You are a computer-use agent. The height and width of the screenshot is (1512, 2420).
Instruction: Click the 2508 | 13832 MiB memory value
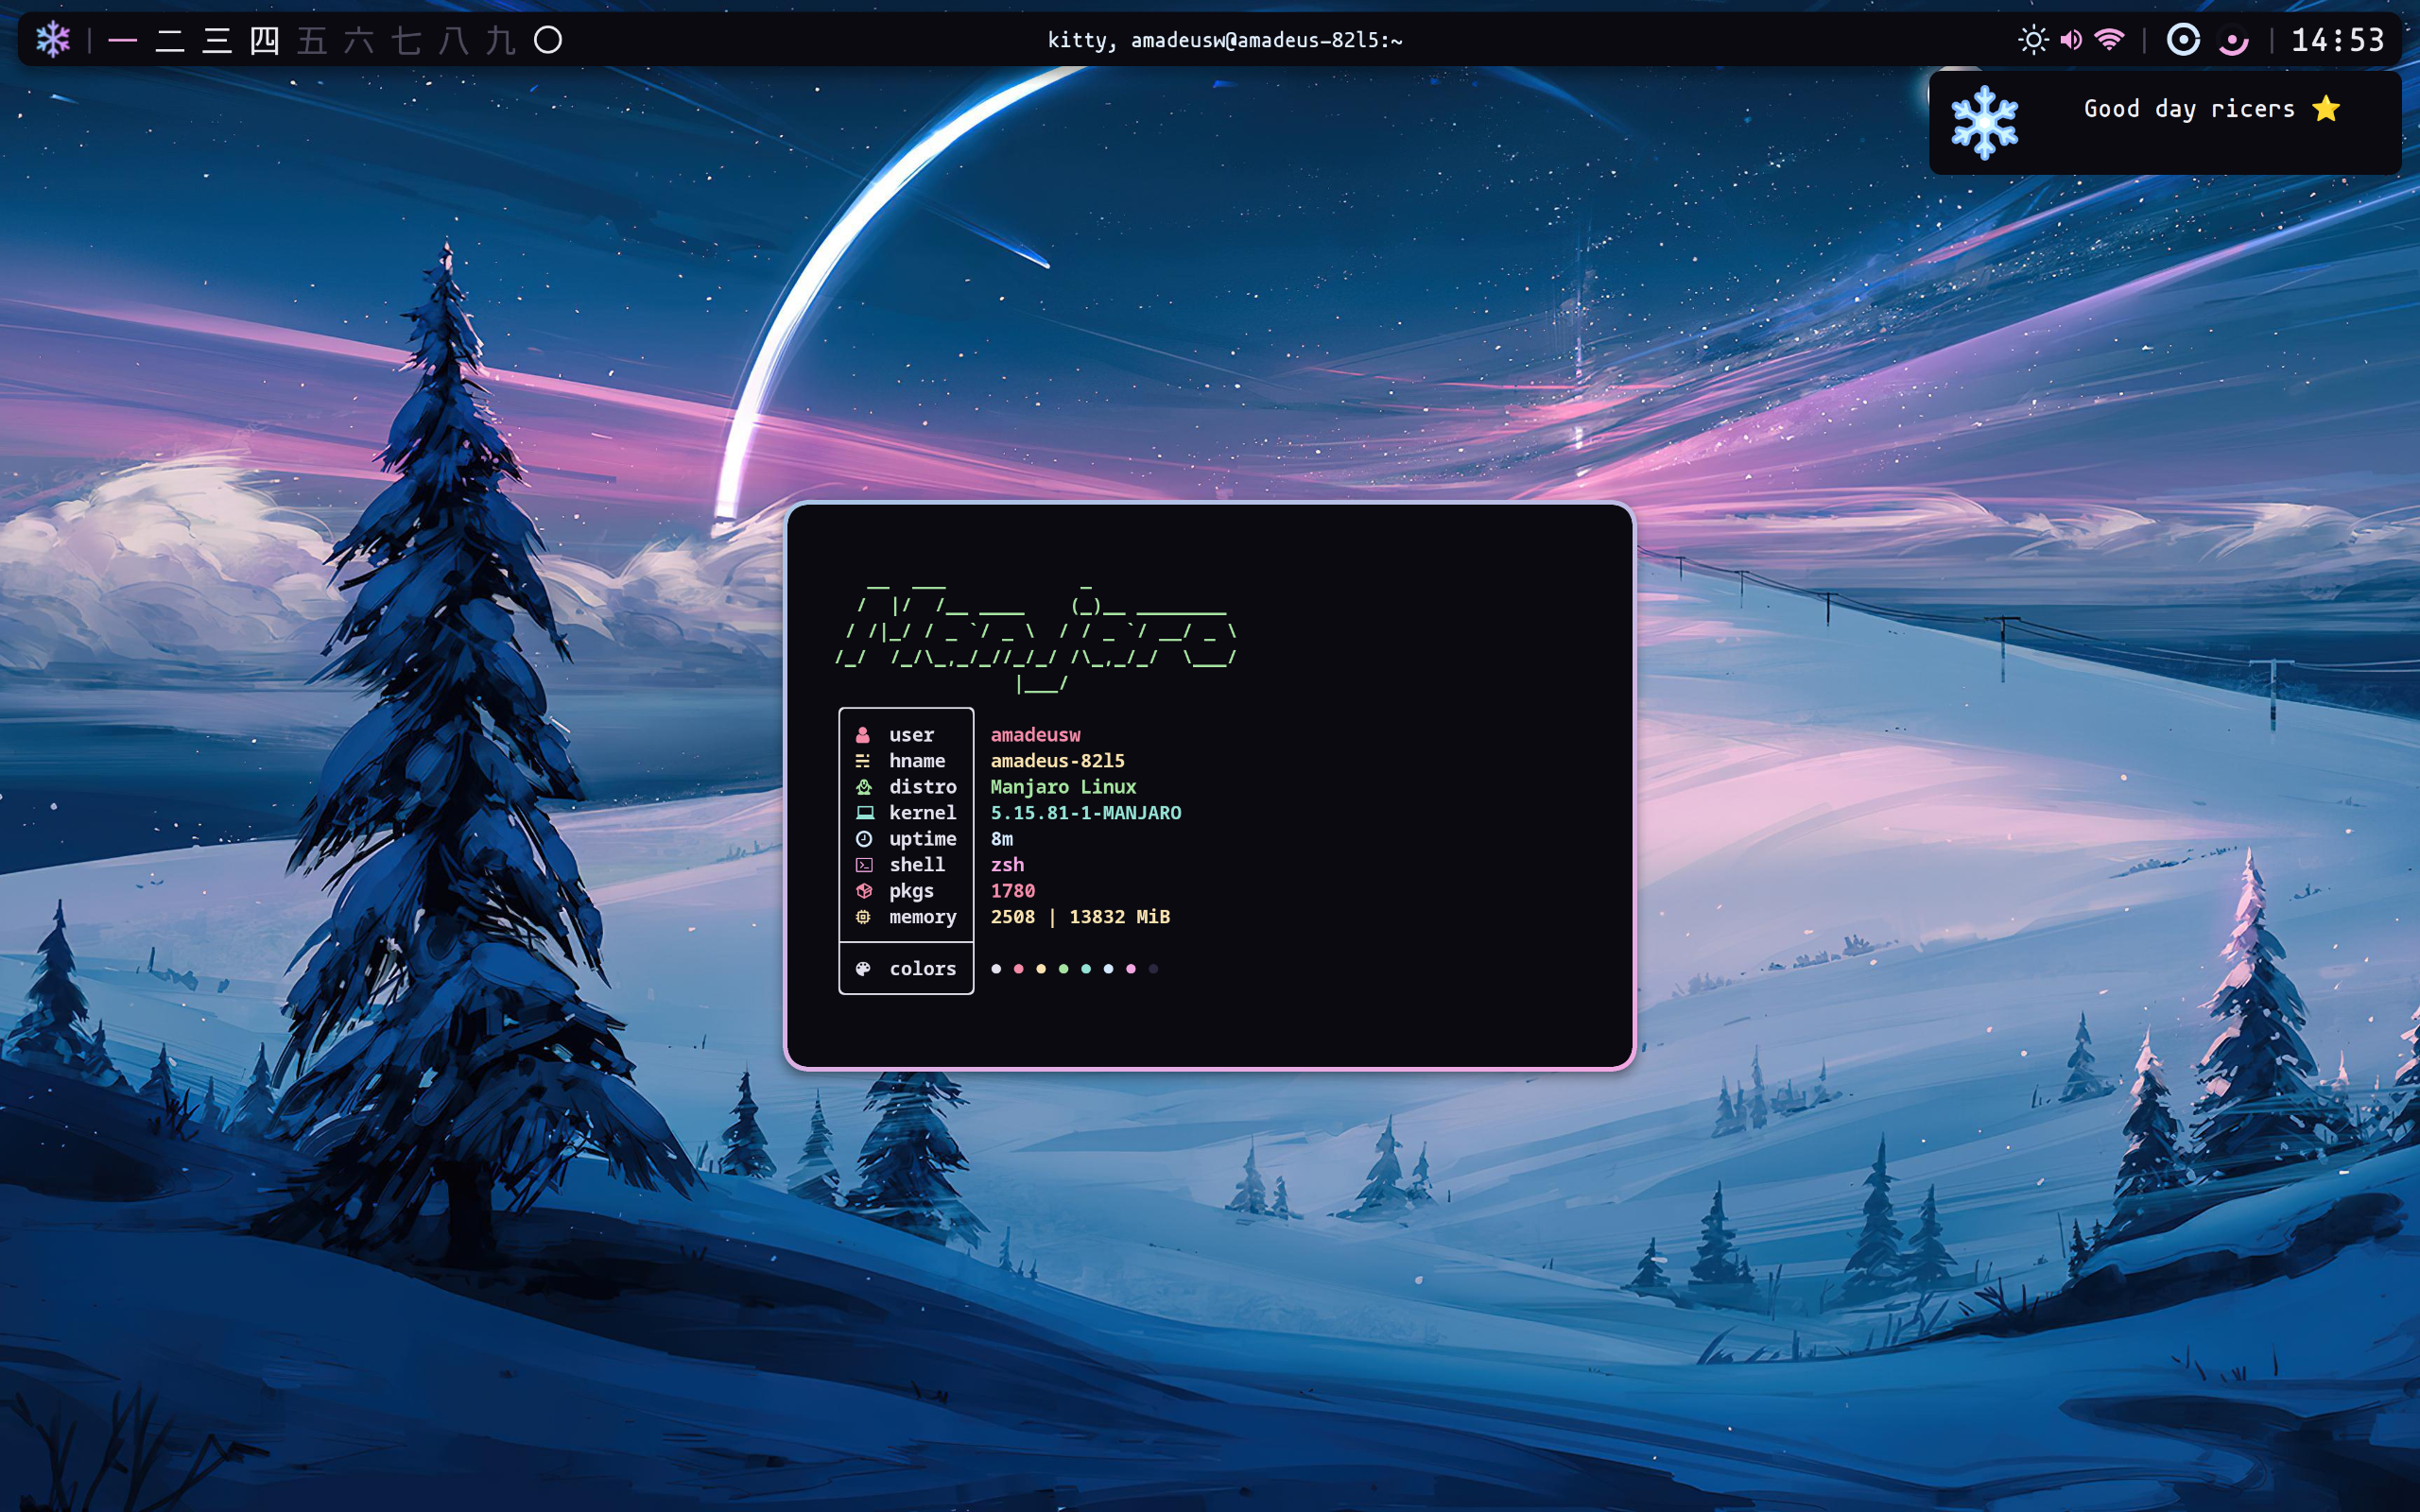[x=1080, y=917]
